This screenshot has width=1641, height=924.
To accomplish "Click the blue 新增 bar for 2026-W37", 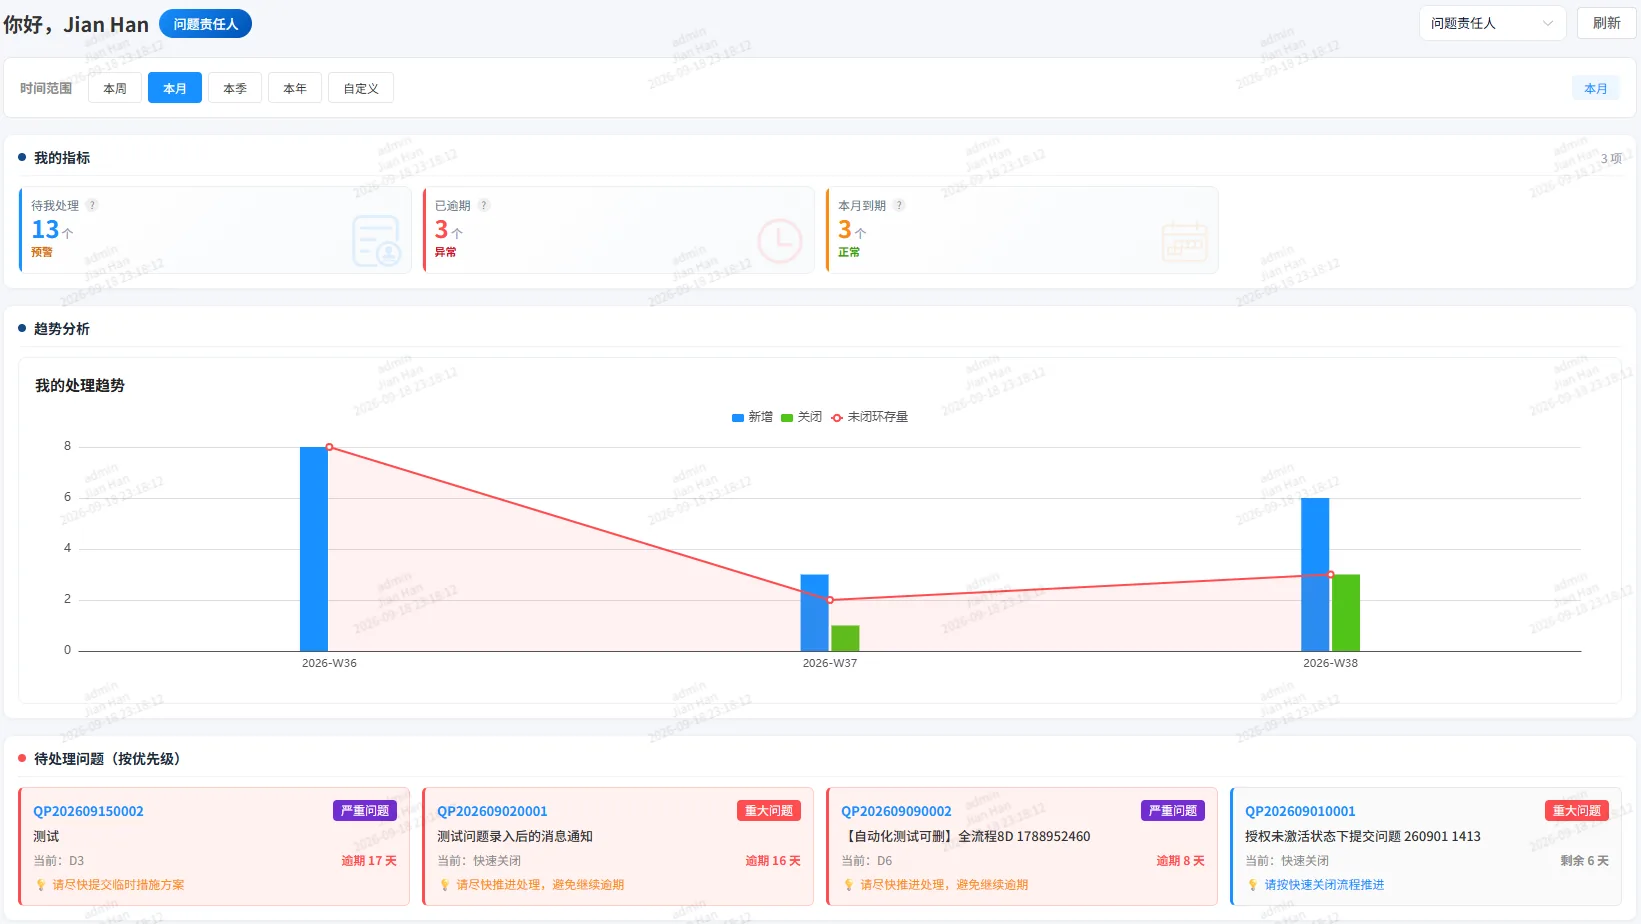I will point(814,613).
